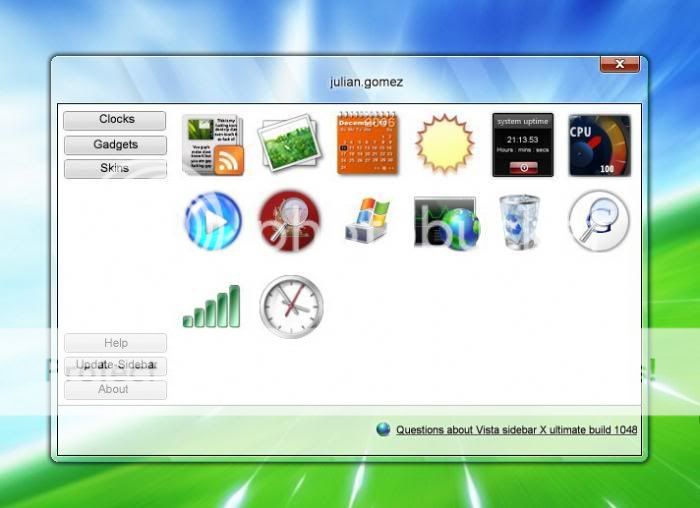Image resolution: width=700 pixels, height=508 pixels.
Task: Switch to the Clocks category
Action: coord(115,120)
